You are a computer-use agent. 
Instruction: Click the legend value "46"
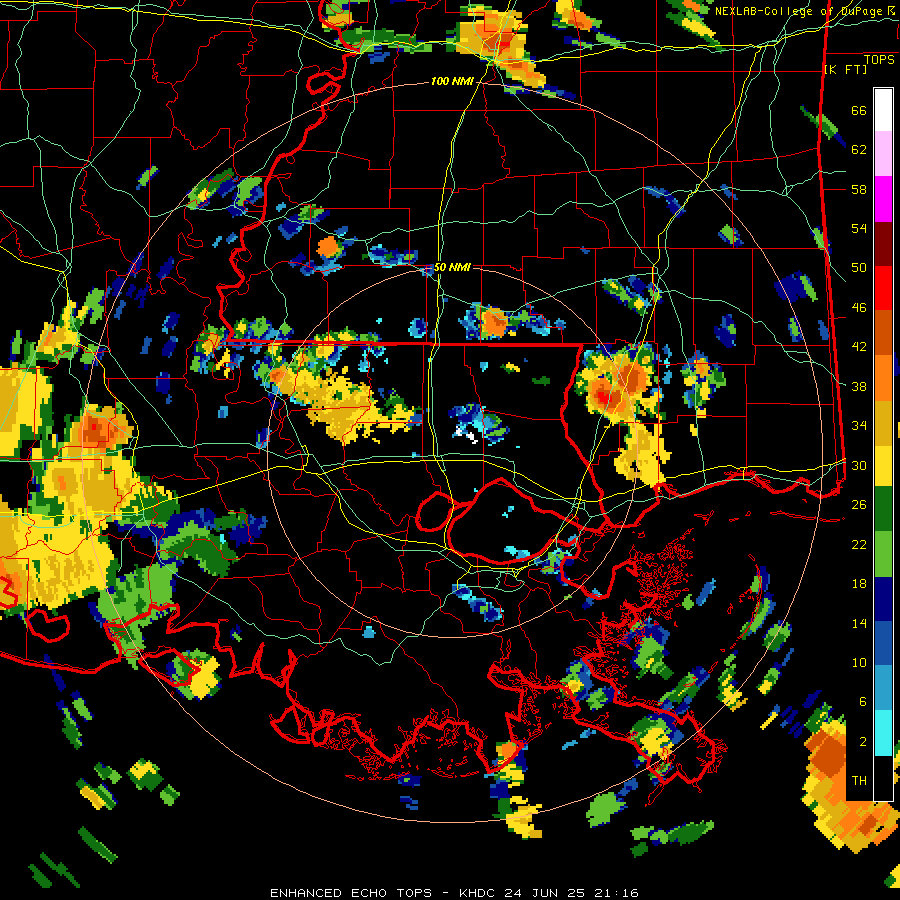[859, 308]
